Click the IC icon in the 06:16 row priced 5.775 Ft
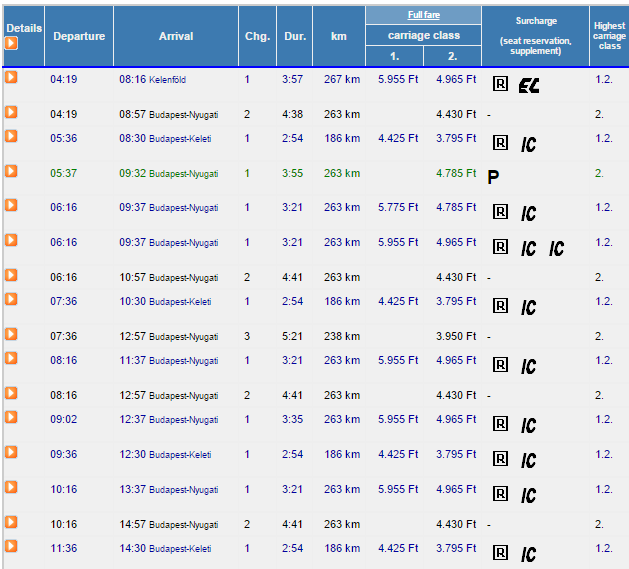 click(528, 213)
